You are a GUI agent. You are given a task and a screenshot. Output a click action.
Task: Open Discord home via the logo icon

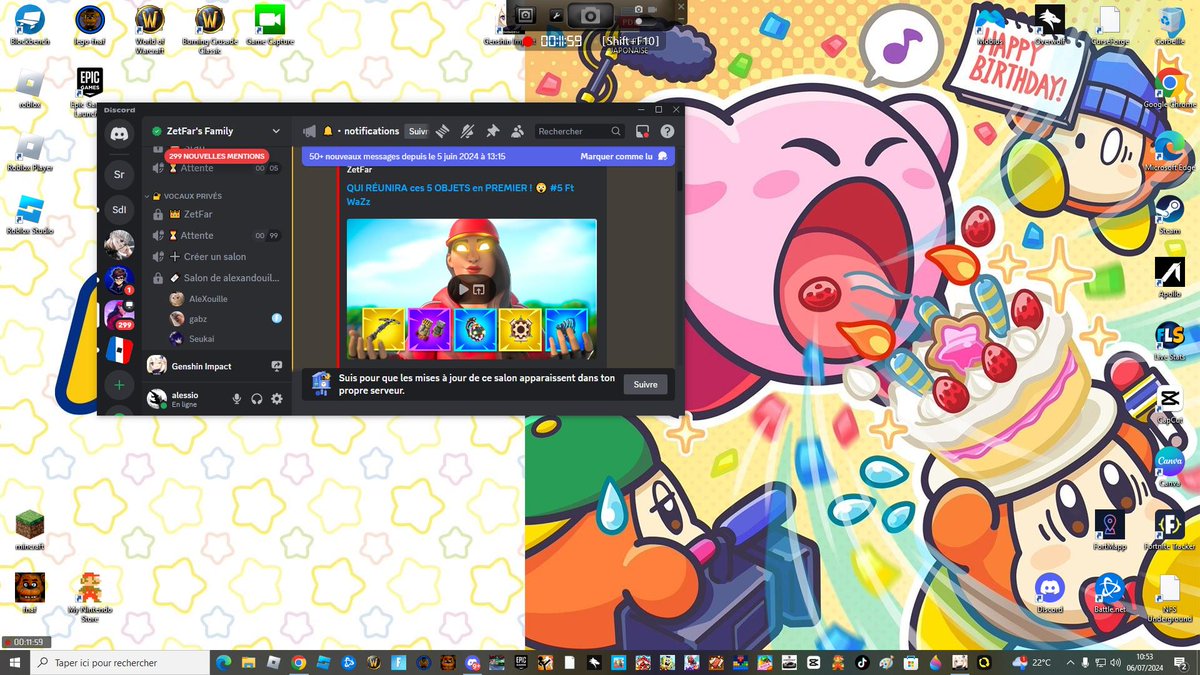tap(119, 133)
